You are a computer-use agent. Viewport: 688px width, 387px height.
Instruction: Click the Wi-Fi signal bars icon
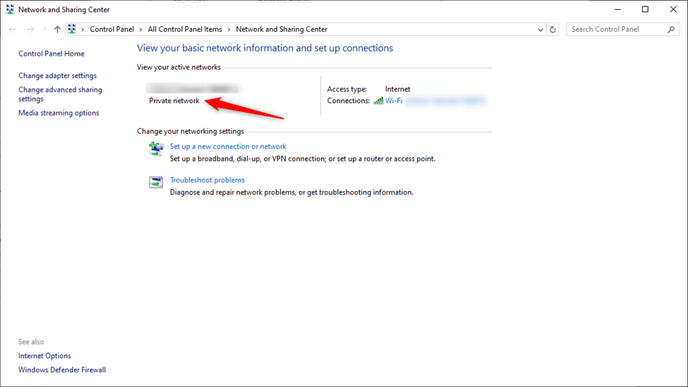click(378, 100)
